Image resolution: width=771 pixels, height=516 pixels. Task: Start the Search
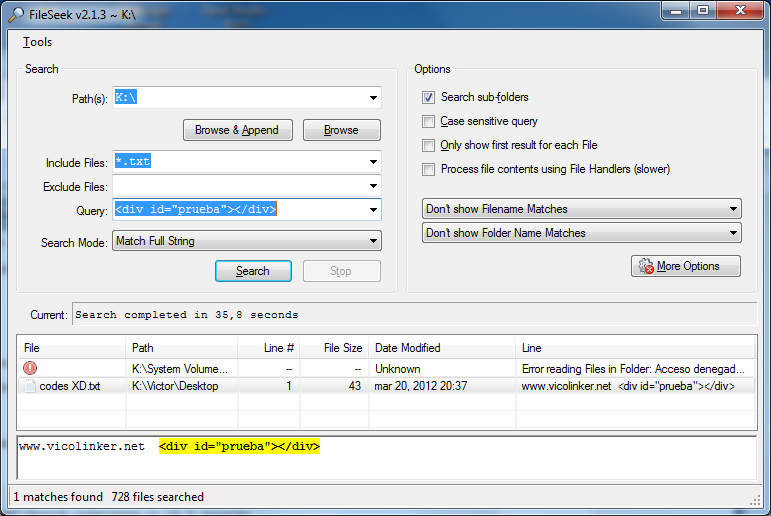point(253,271)
